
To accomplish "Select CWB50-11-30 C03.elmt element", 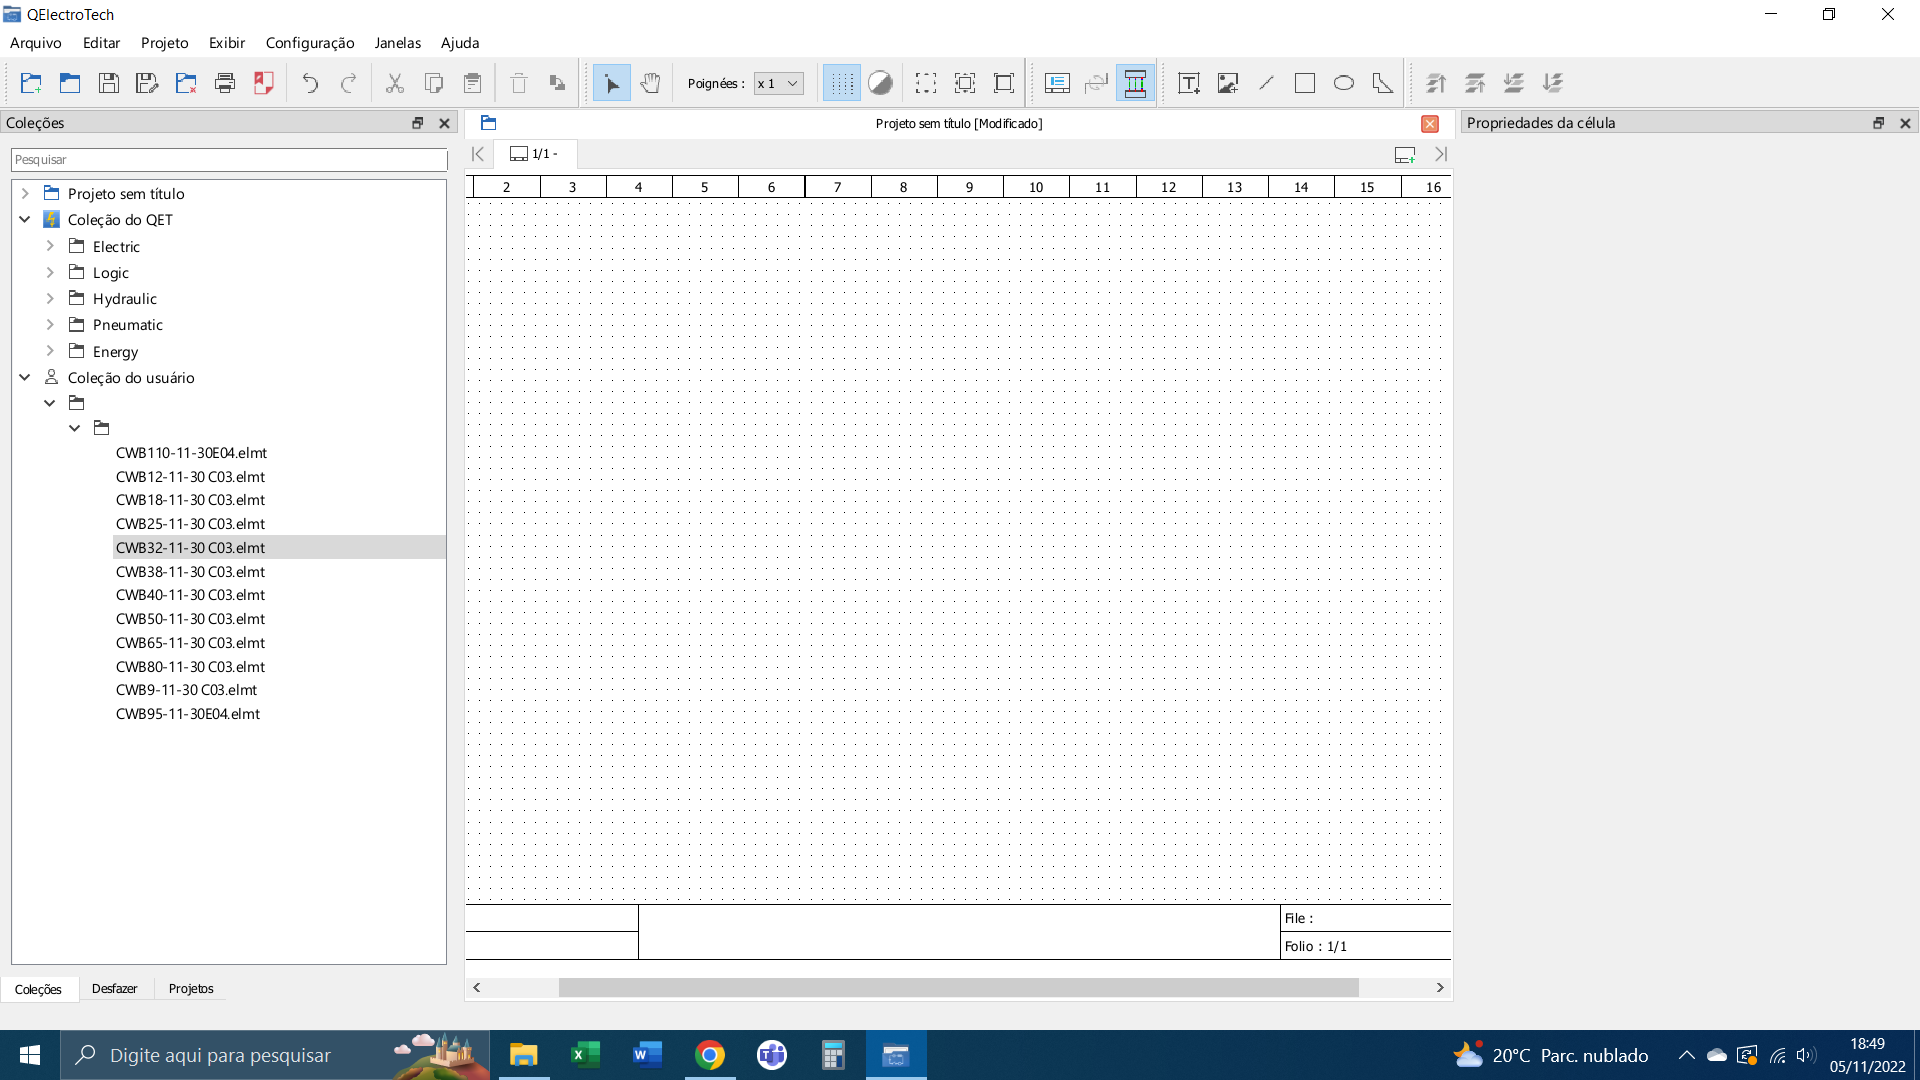I will pyautogui.click(x=190, y=619).
